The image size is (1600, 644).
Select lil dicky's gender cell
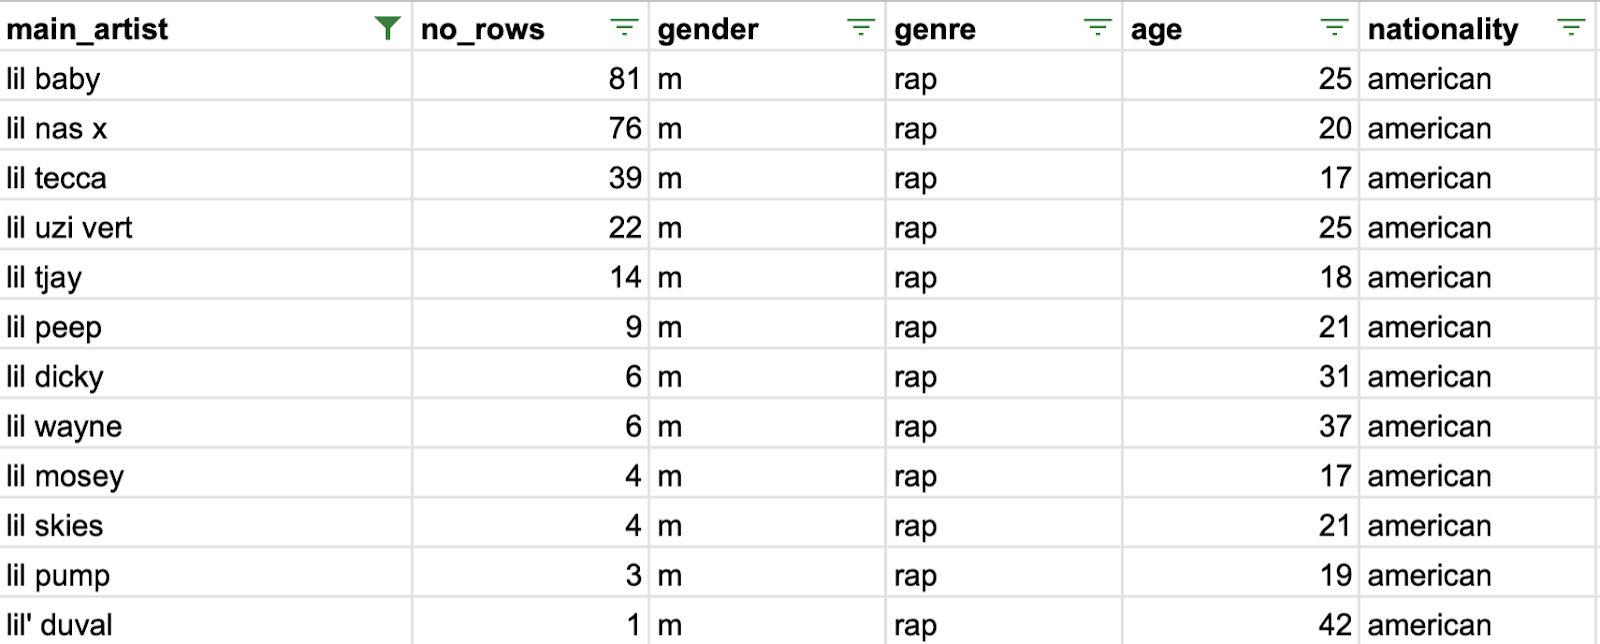point(767,375)
